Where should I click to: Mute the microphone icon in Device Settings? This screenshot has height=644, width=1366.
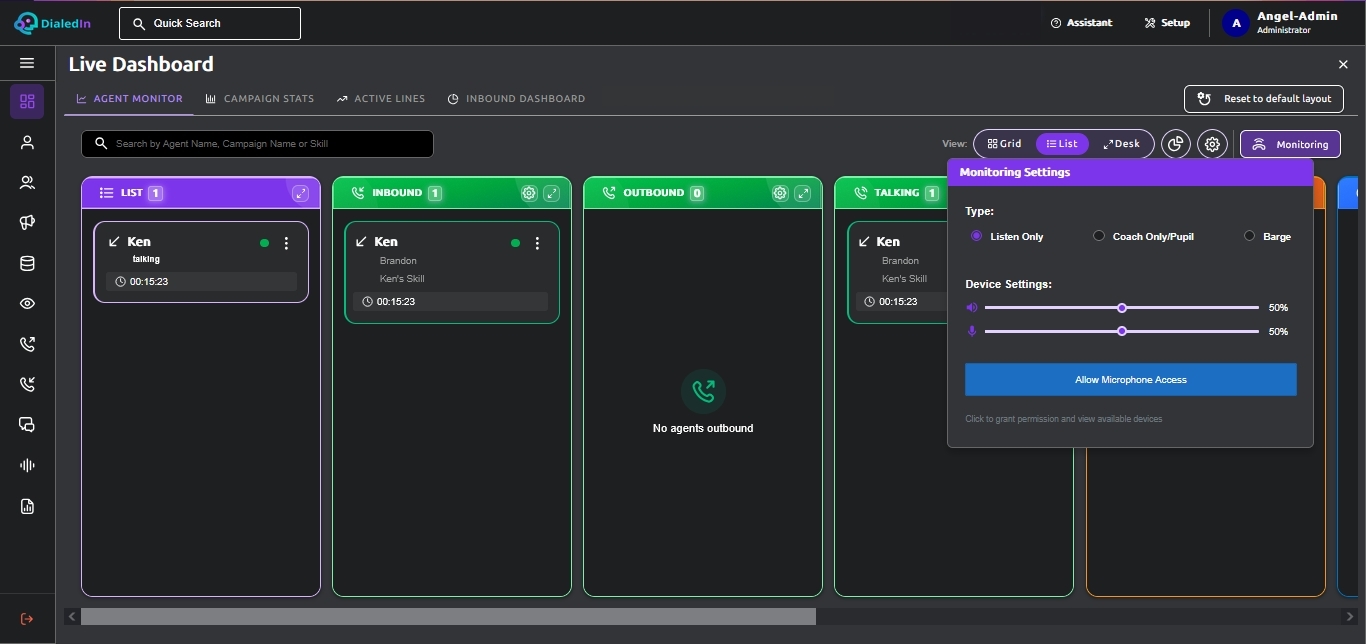point(971,331)
